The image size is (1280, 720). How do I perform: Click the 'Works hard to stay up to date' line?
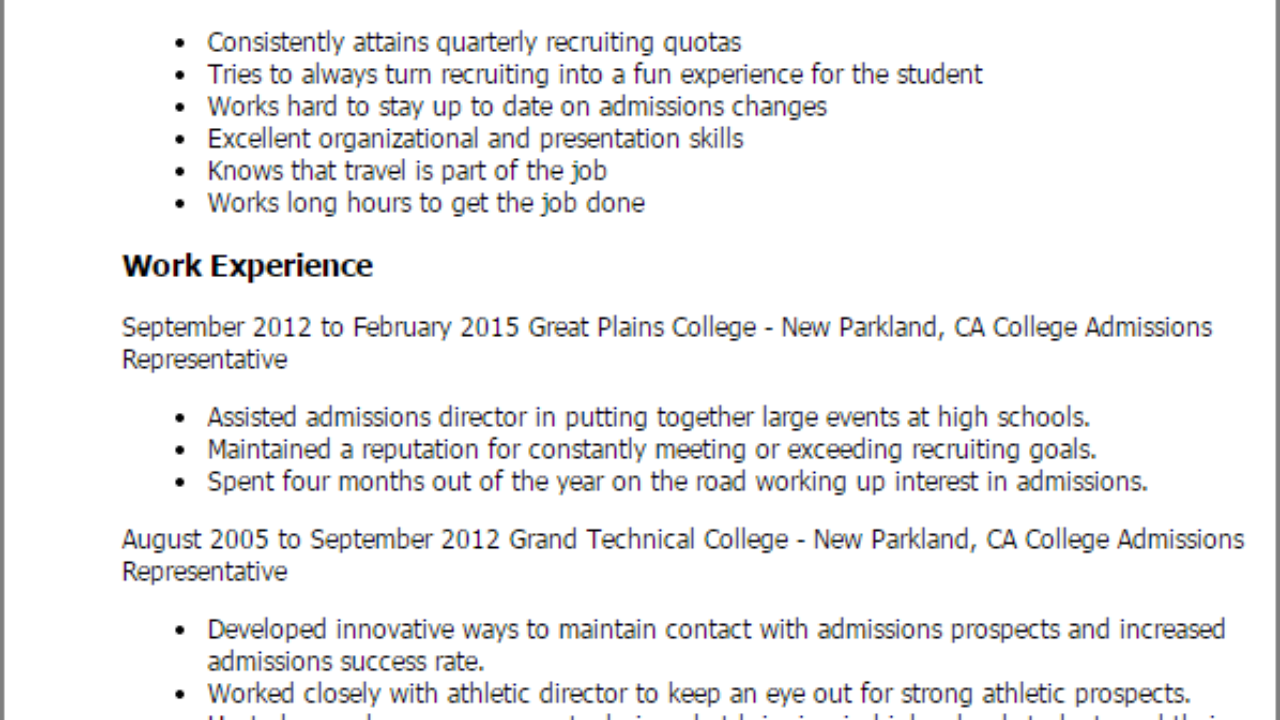[x=517, y=107]
